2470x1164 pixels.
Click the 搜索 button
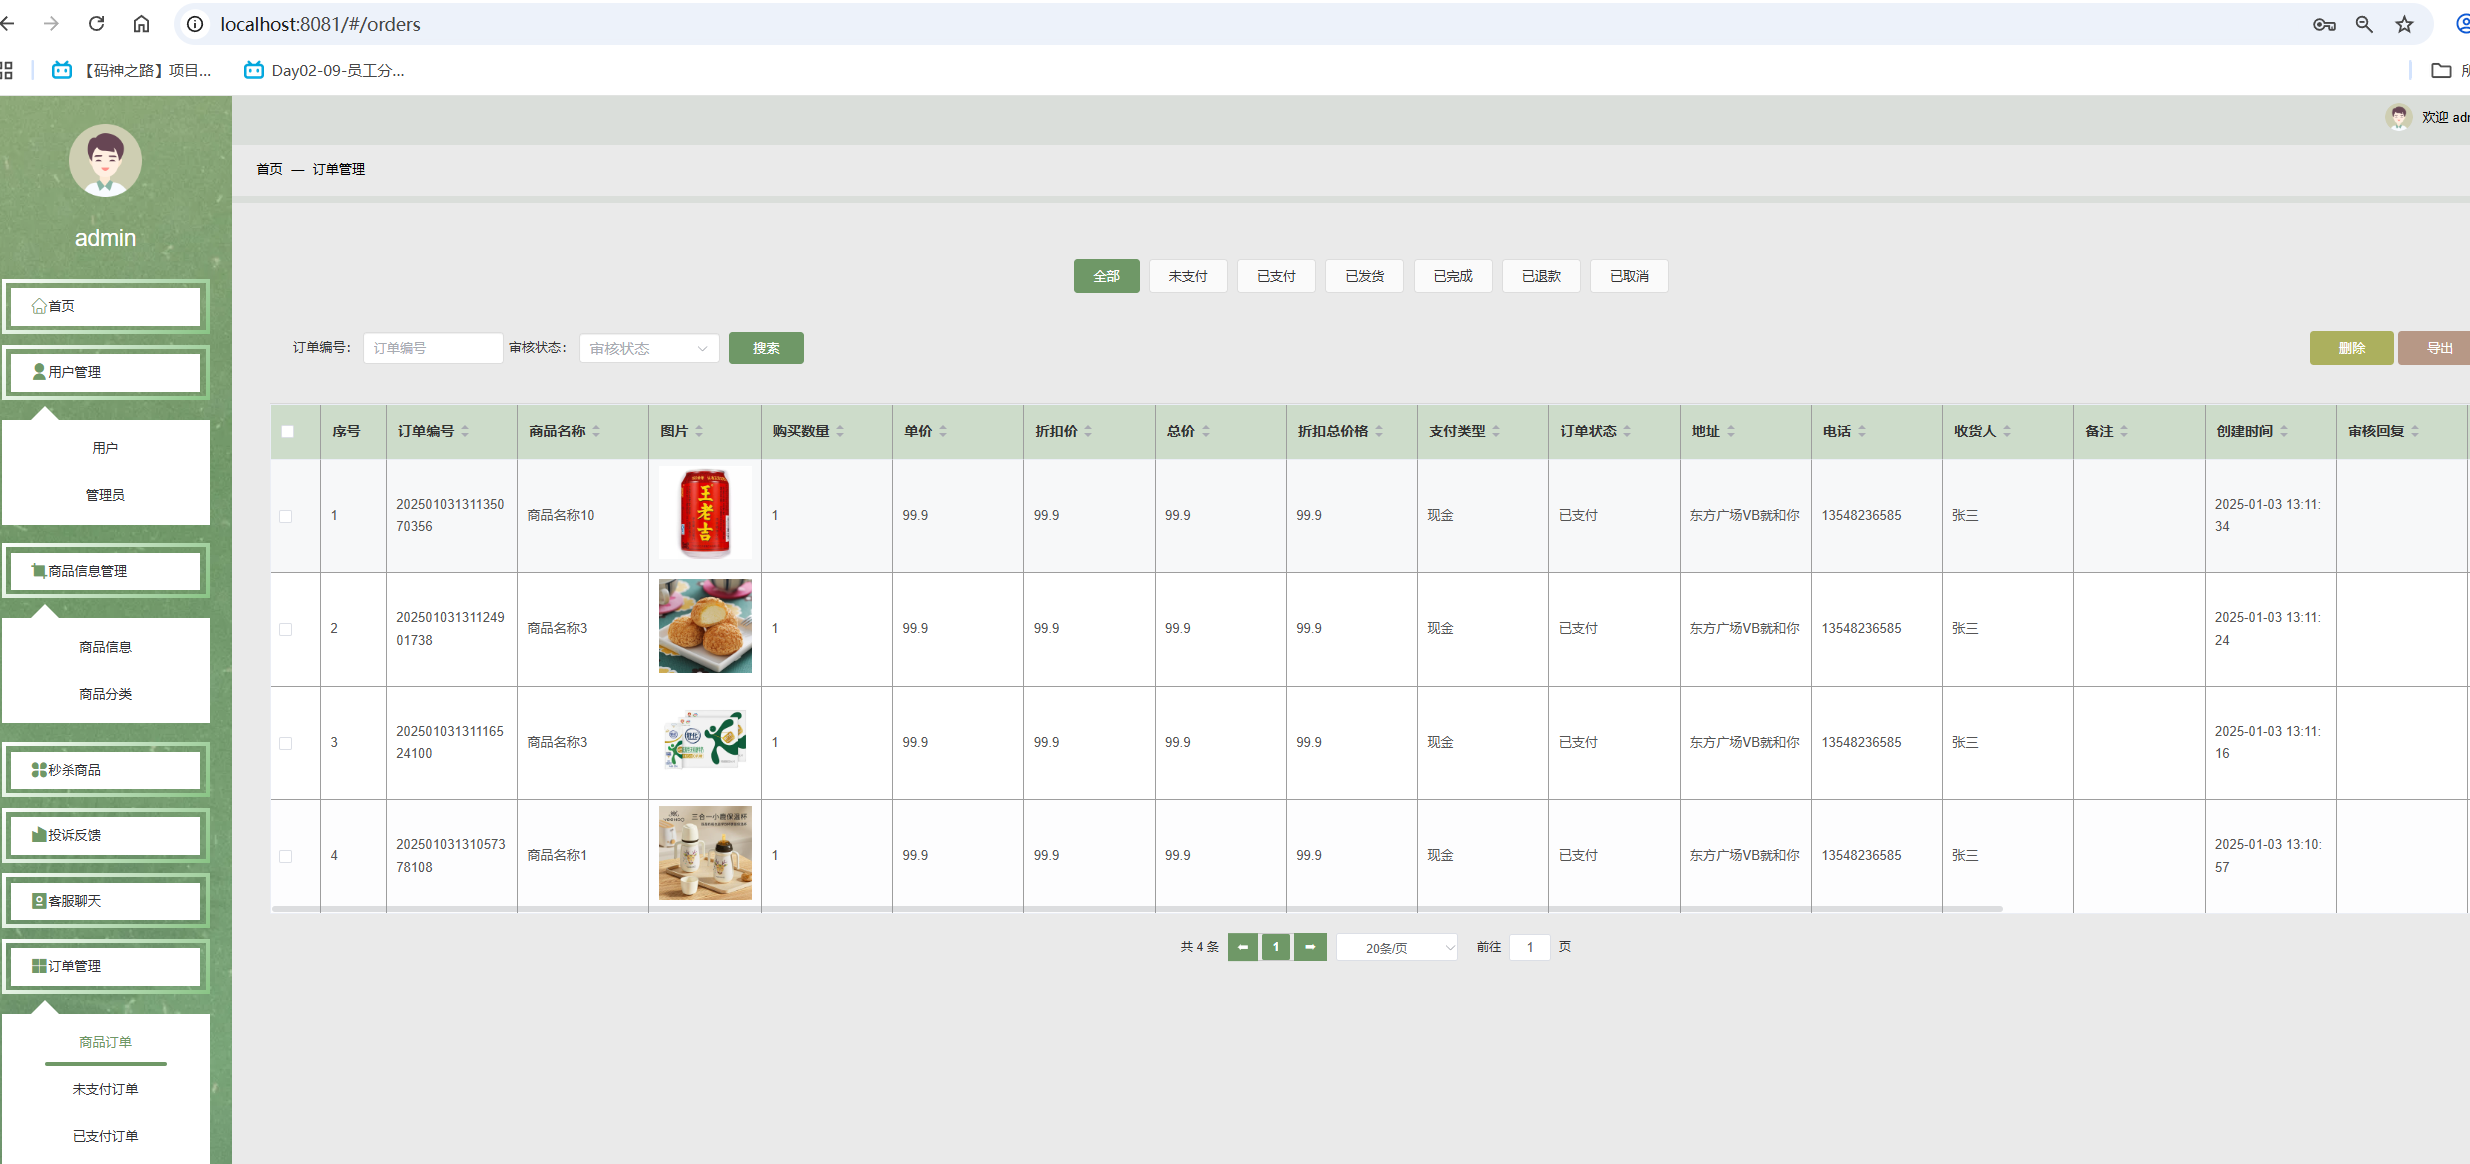[x=766, y=348]
